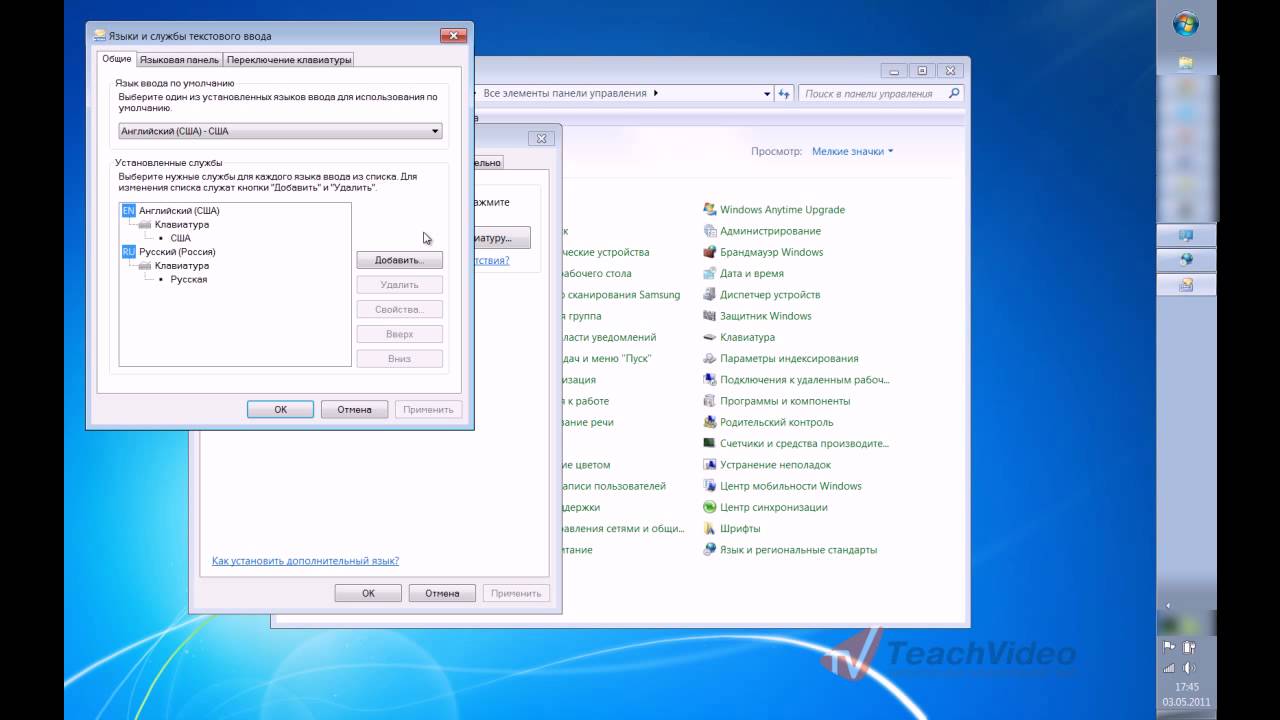Click the Windows Anytime Upgrade icon
This screenshot has height=720, width=1280.
tap(710, 209)
